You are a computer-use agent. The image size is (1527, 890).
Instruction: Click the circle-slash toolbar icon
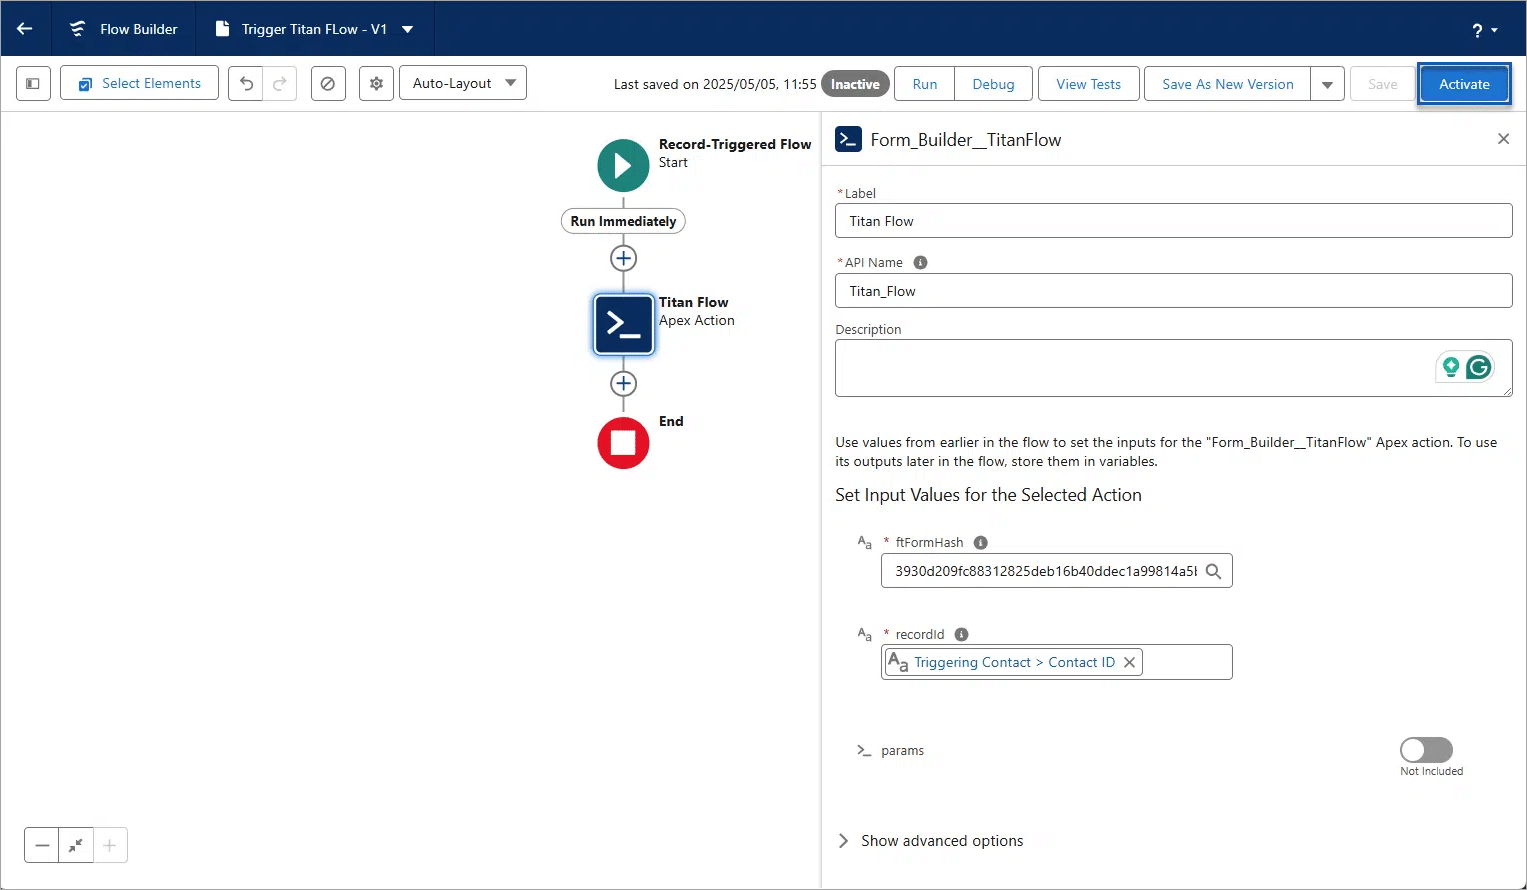pos(328,84)
